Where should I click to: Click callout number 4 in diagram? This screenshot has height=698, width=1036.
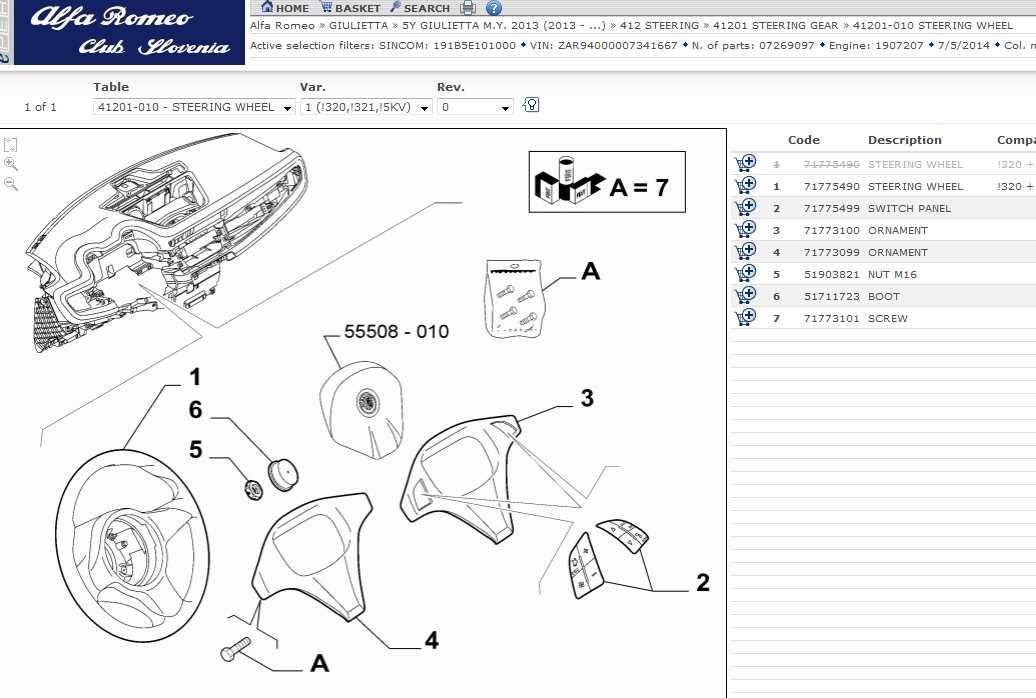[x=431, y=640]
